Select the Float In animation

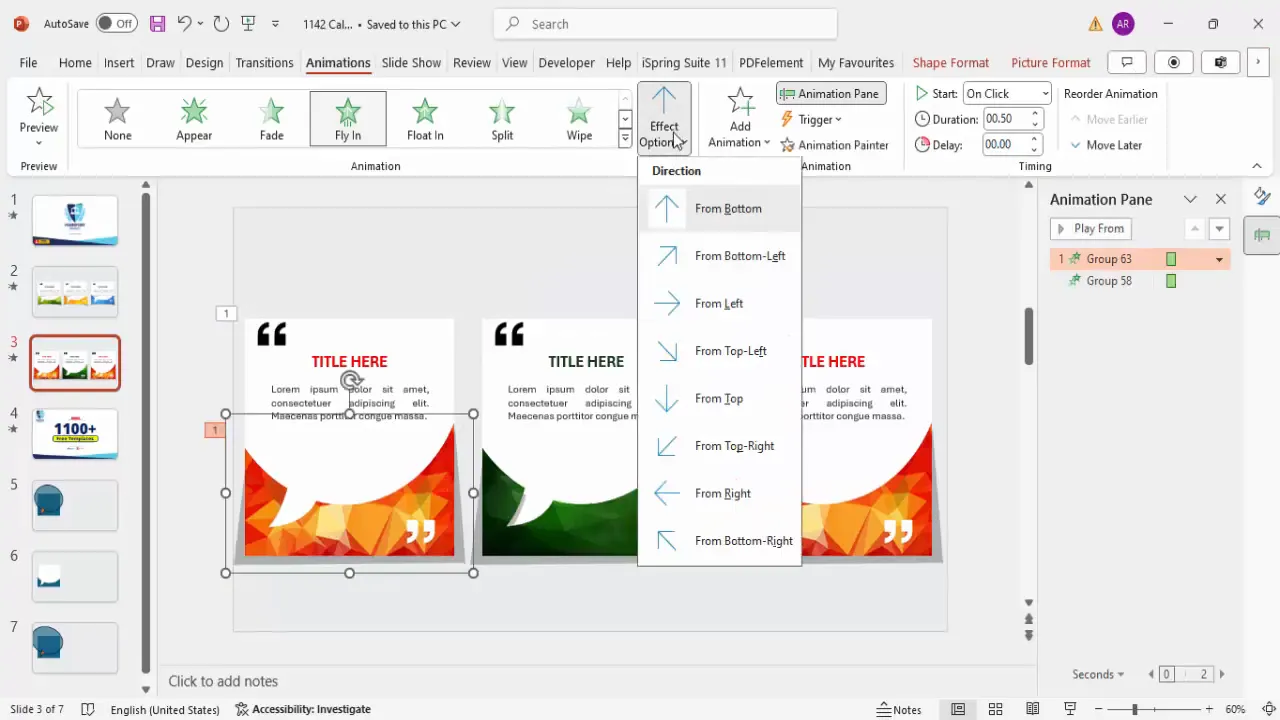425,118
